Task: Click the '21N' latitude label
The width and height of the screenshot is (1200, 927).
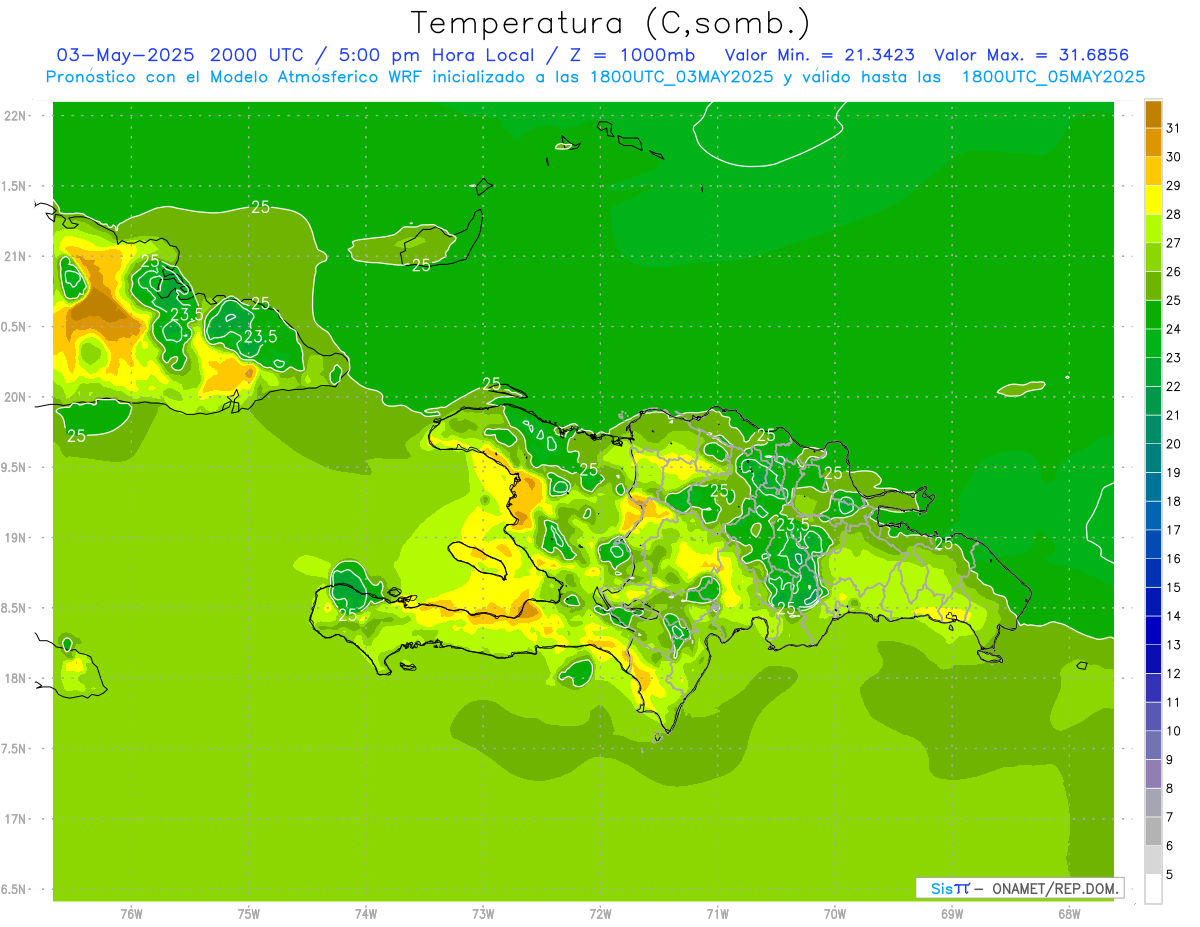Action: [x=15, y=256]
